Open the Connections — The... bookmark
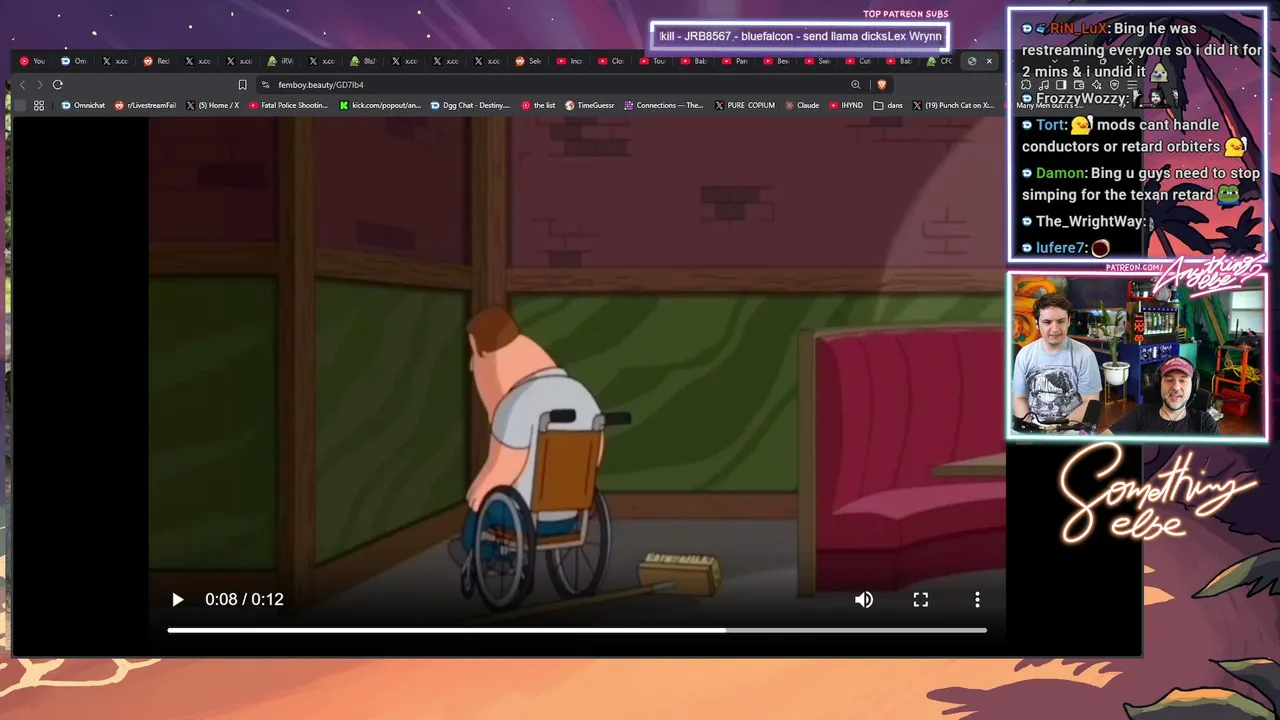Screen dimensions: 1280x720 coord(664,105)
